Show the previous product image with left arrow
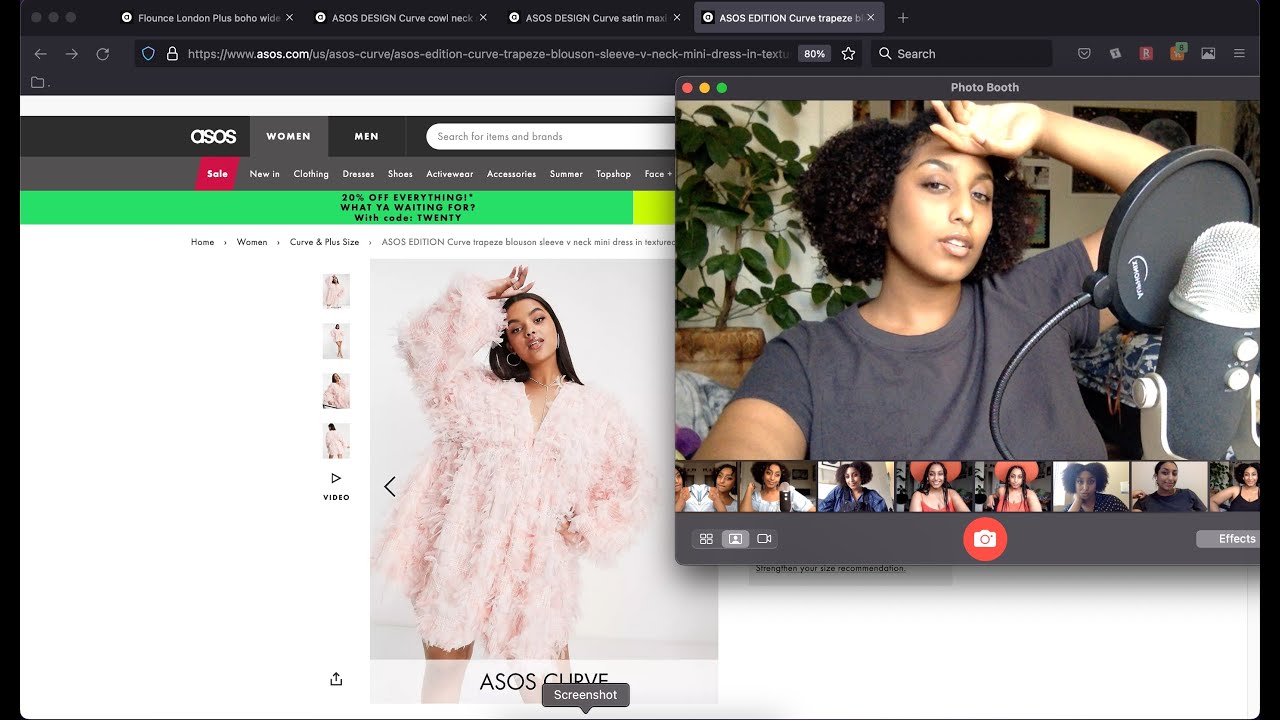The width and height of the screenshot is (1280, 720). pos(390,487)
